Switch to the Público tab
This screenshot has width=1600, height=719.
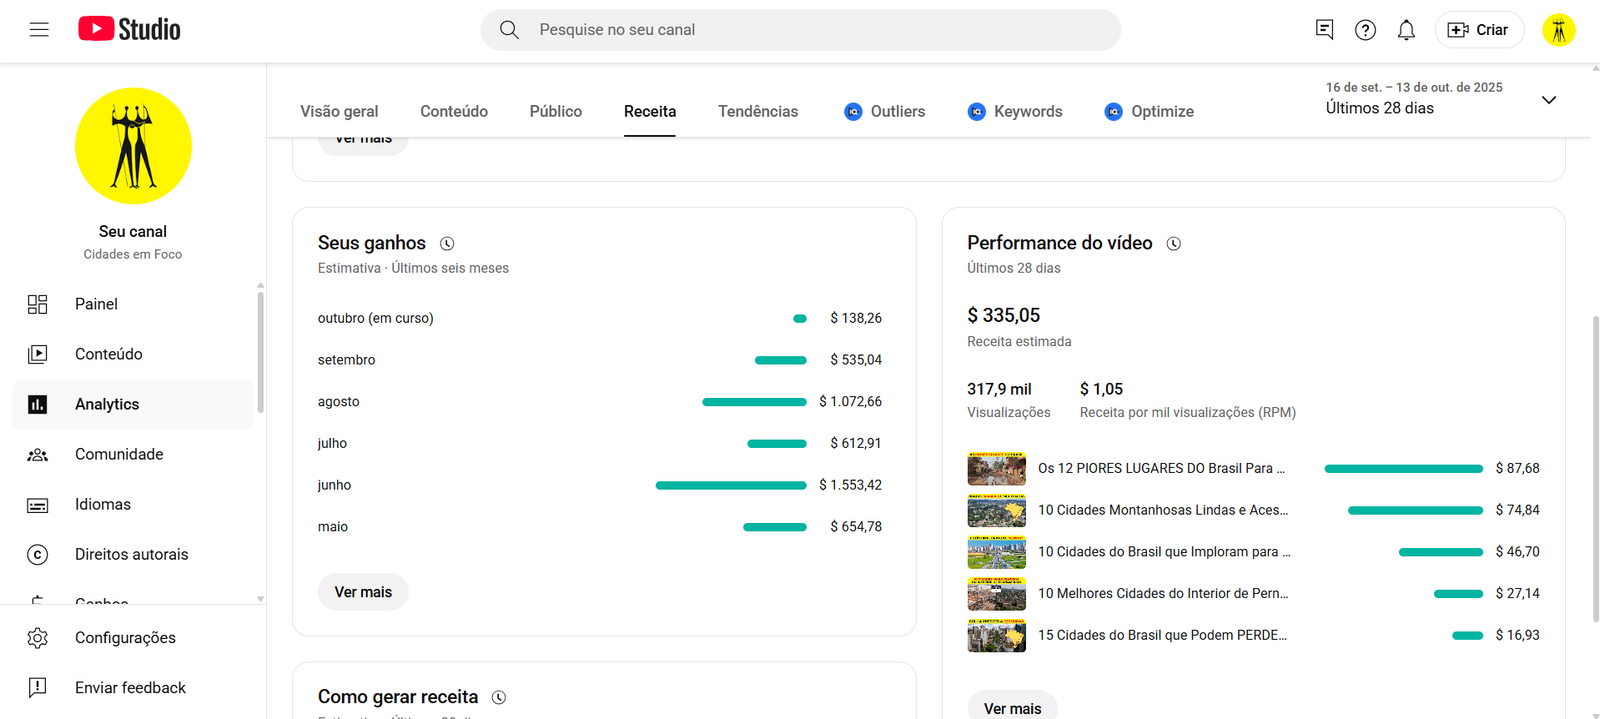555,111
